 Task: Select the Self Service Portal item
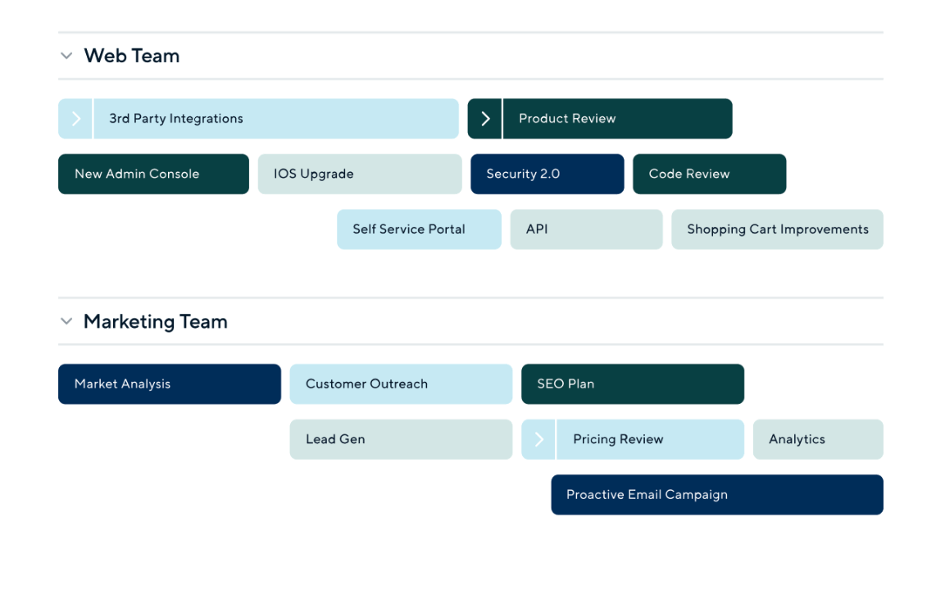tap(419, 229)
